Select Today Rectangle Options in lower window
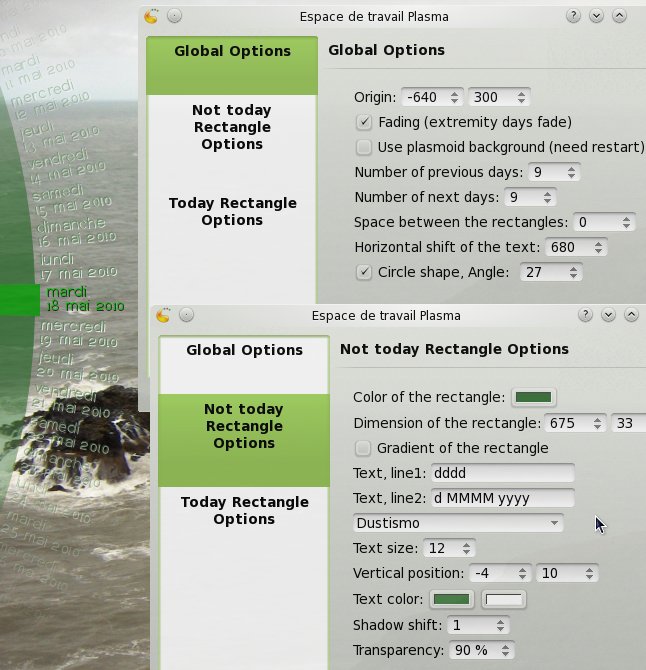The height and width of the screenshot is (670, 646). [244, 510]
